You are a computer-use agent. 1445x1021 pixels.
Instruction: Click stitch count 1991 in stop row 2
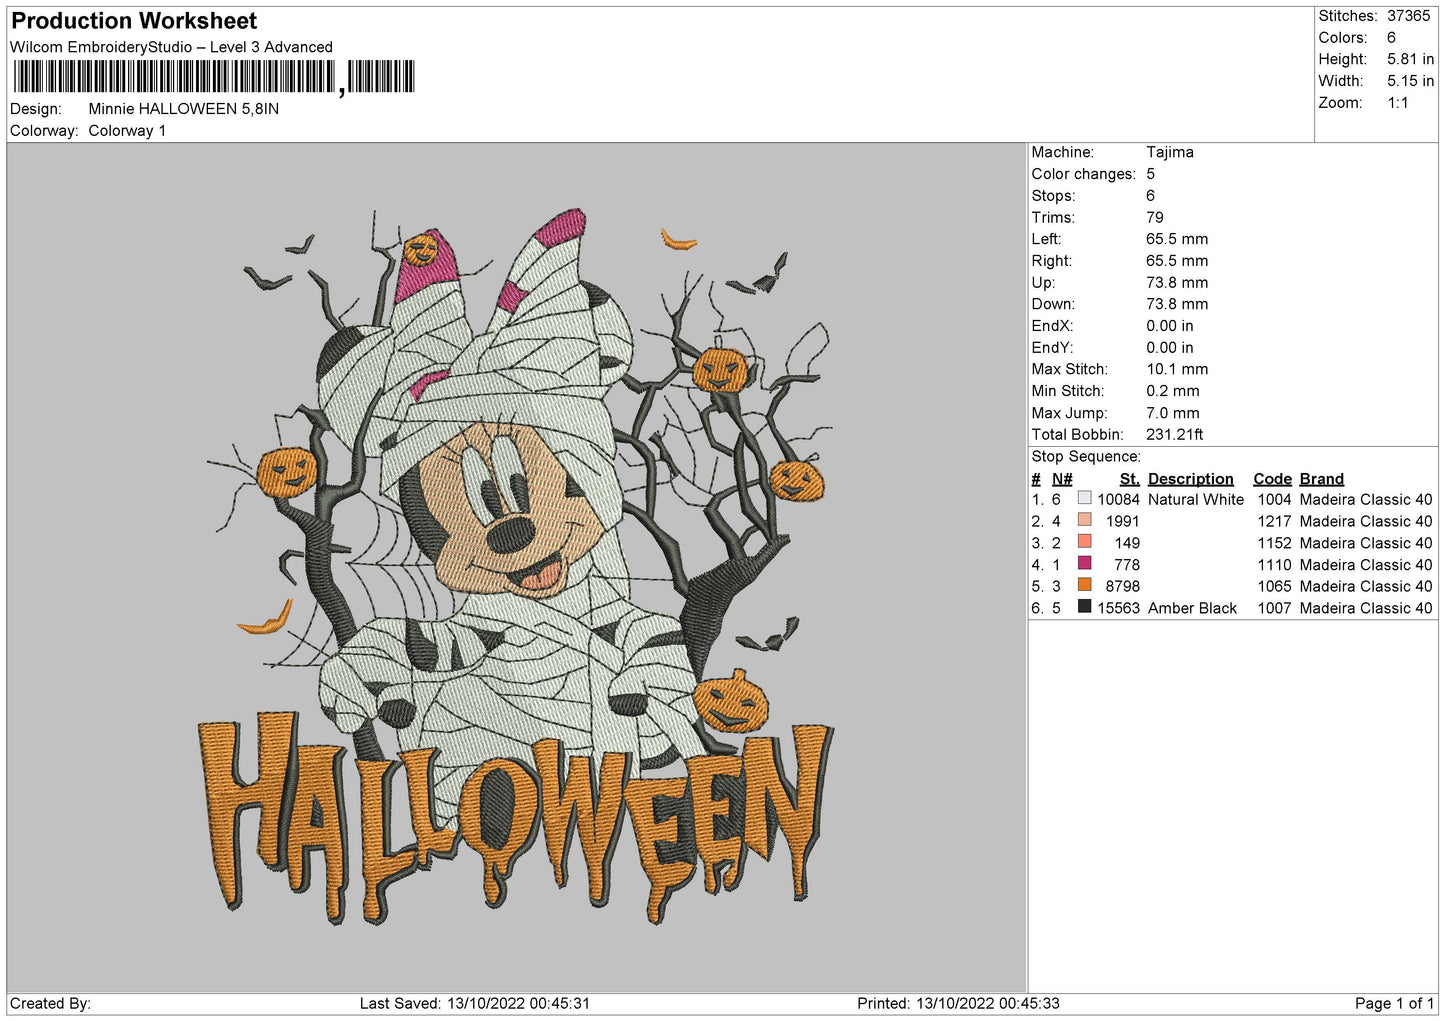[x=1123, y=521]
